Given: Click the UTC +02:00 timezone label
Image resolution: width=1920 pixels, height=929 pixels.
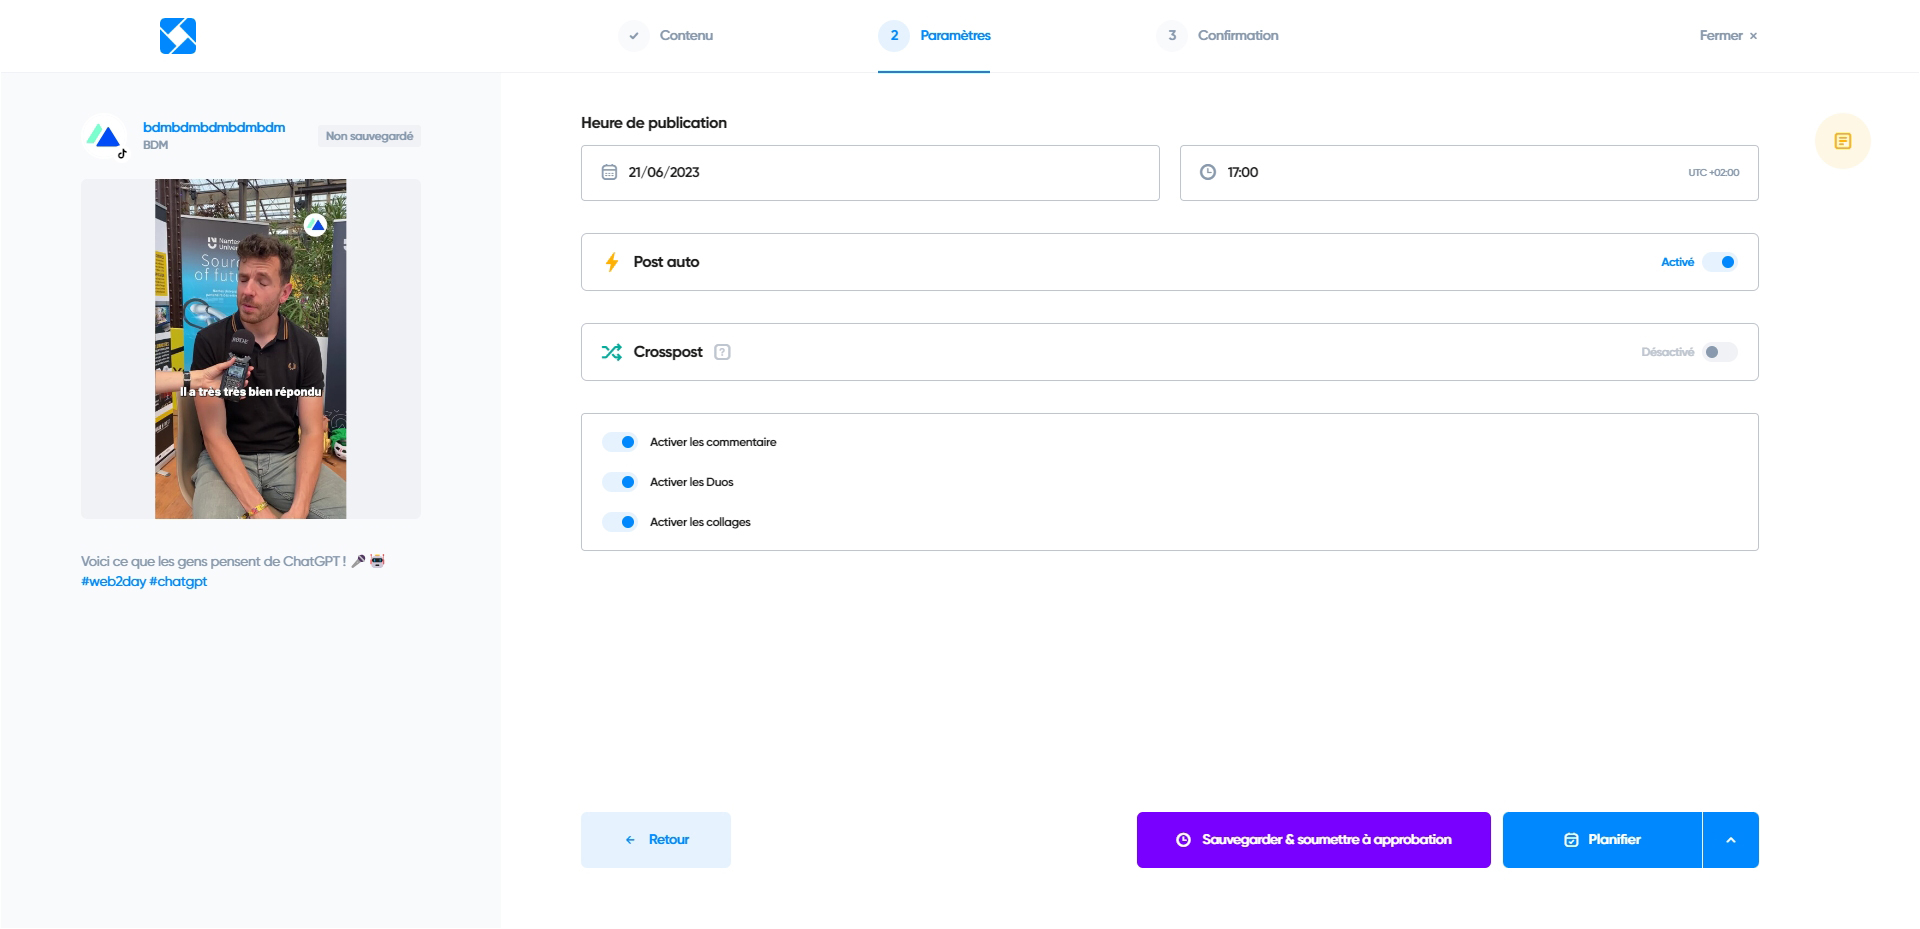Looking at the screenshot, I should coord(1714,173).
